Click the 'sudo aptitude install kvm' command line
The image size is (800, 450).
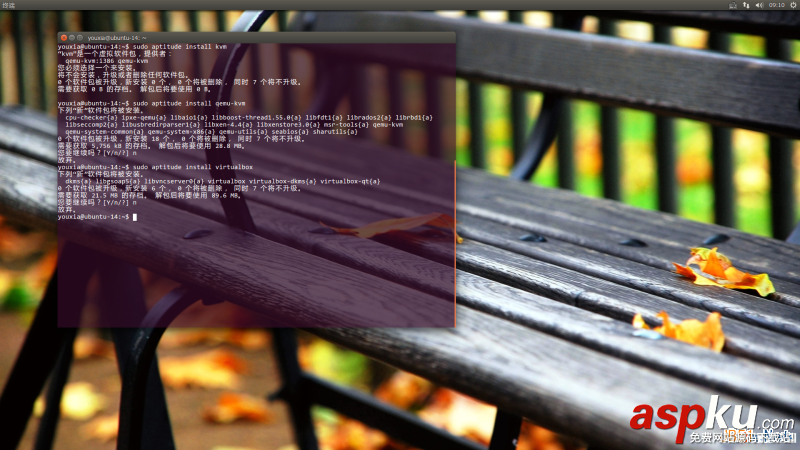142,46
